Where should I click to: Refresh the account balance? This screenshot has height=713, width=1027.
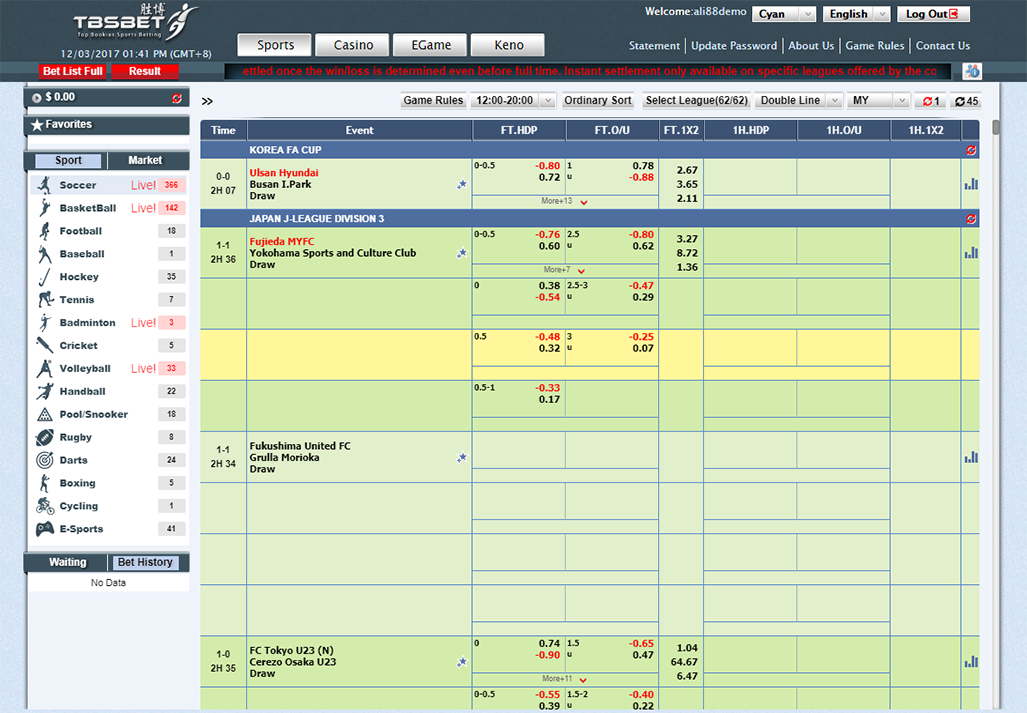pos(177,98)
